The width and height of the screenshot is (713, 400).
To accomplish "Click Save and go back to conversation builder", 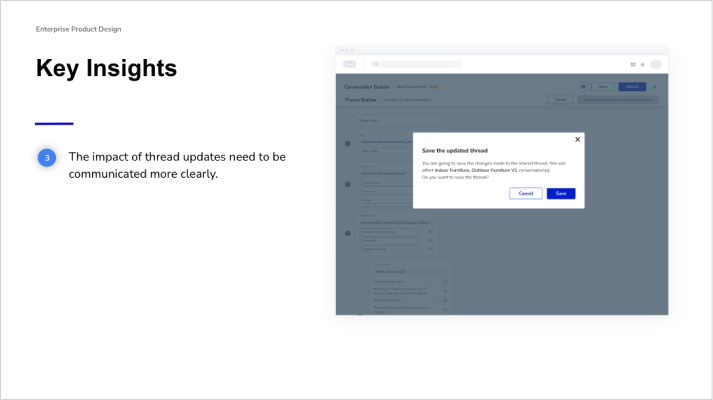I will [x=620, y=100].
